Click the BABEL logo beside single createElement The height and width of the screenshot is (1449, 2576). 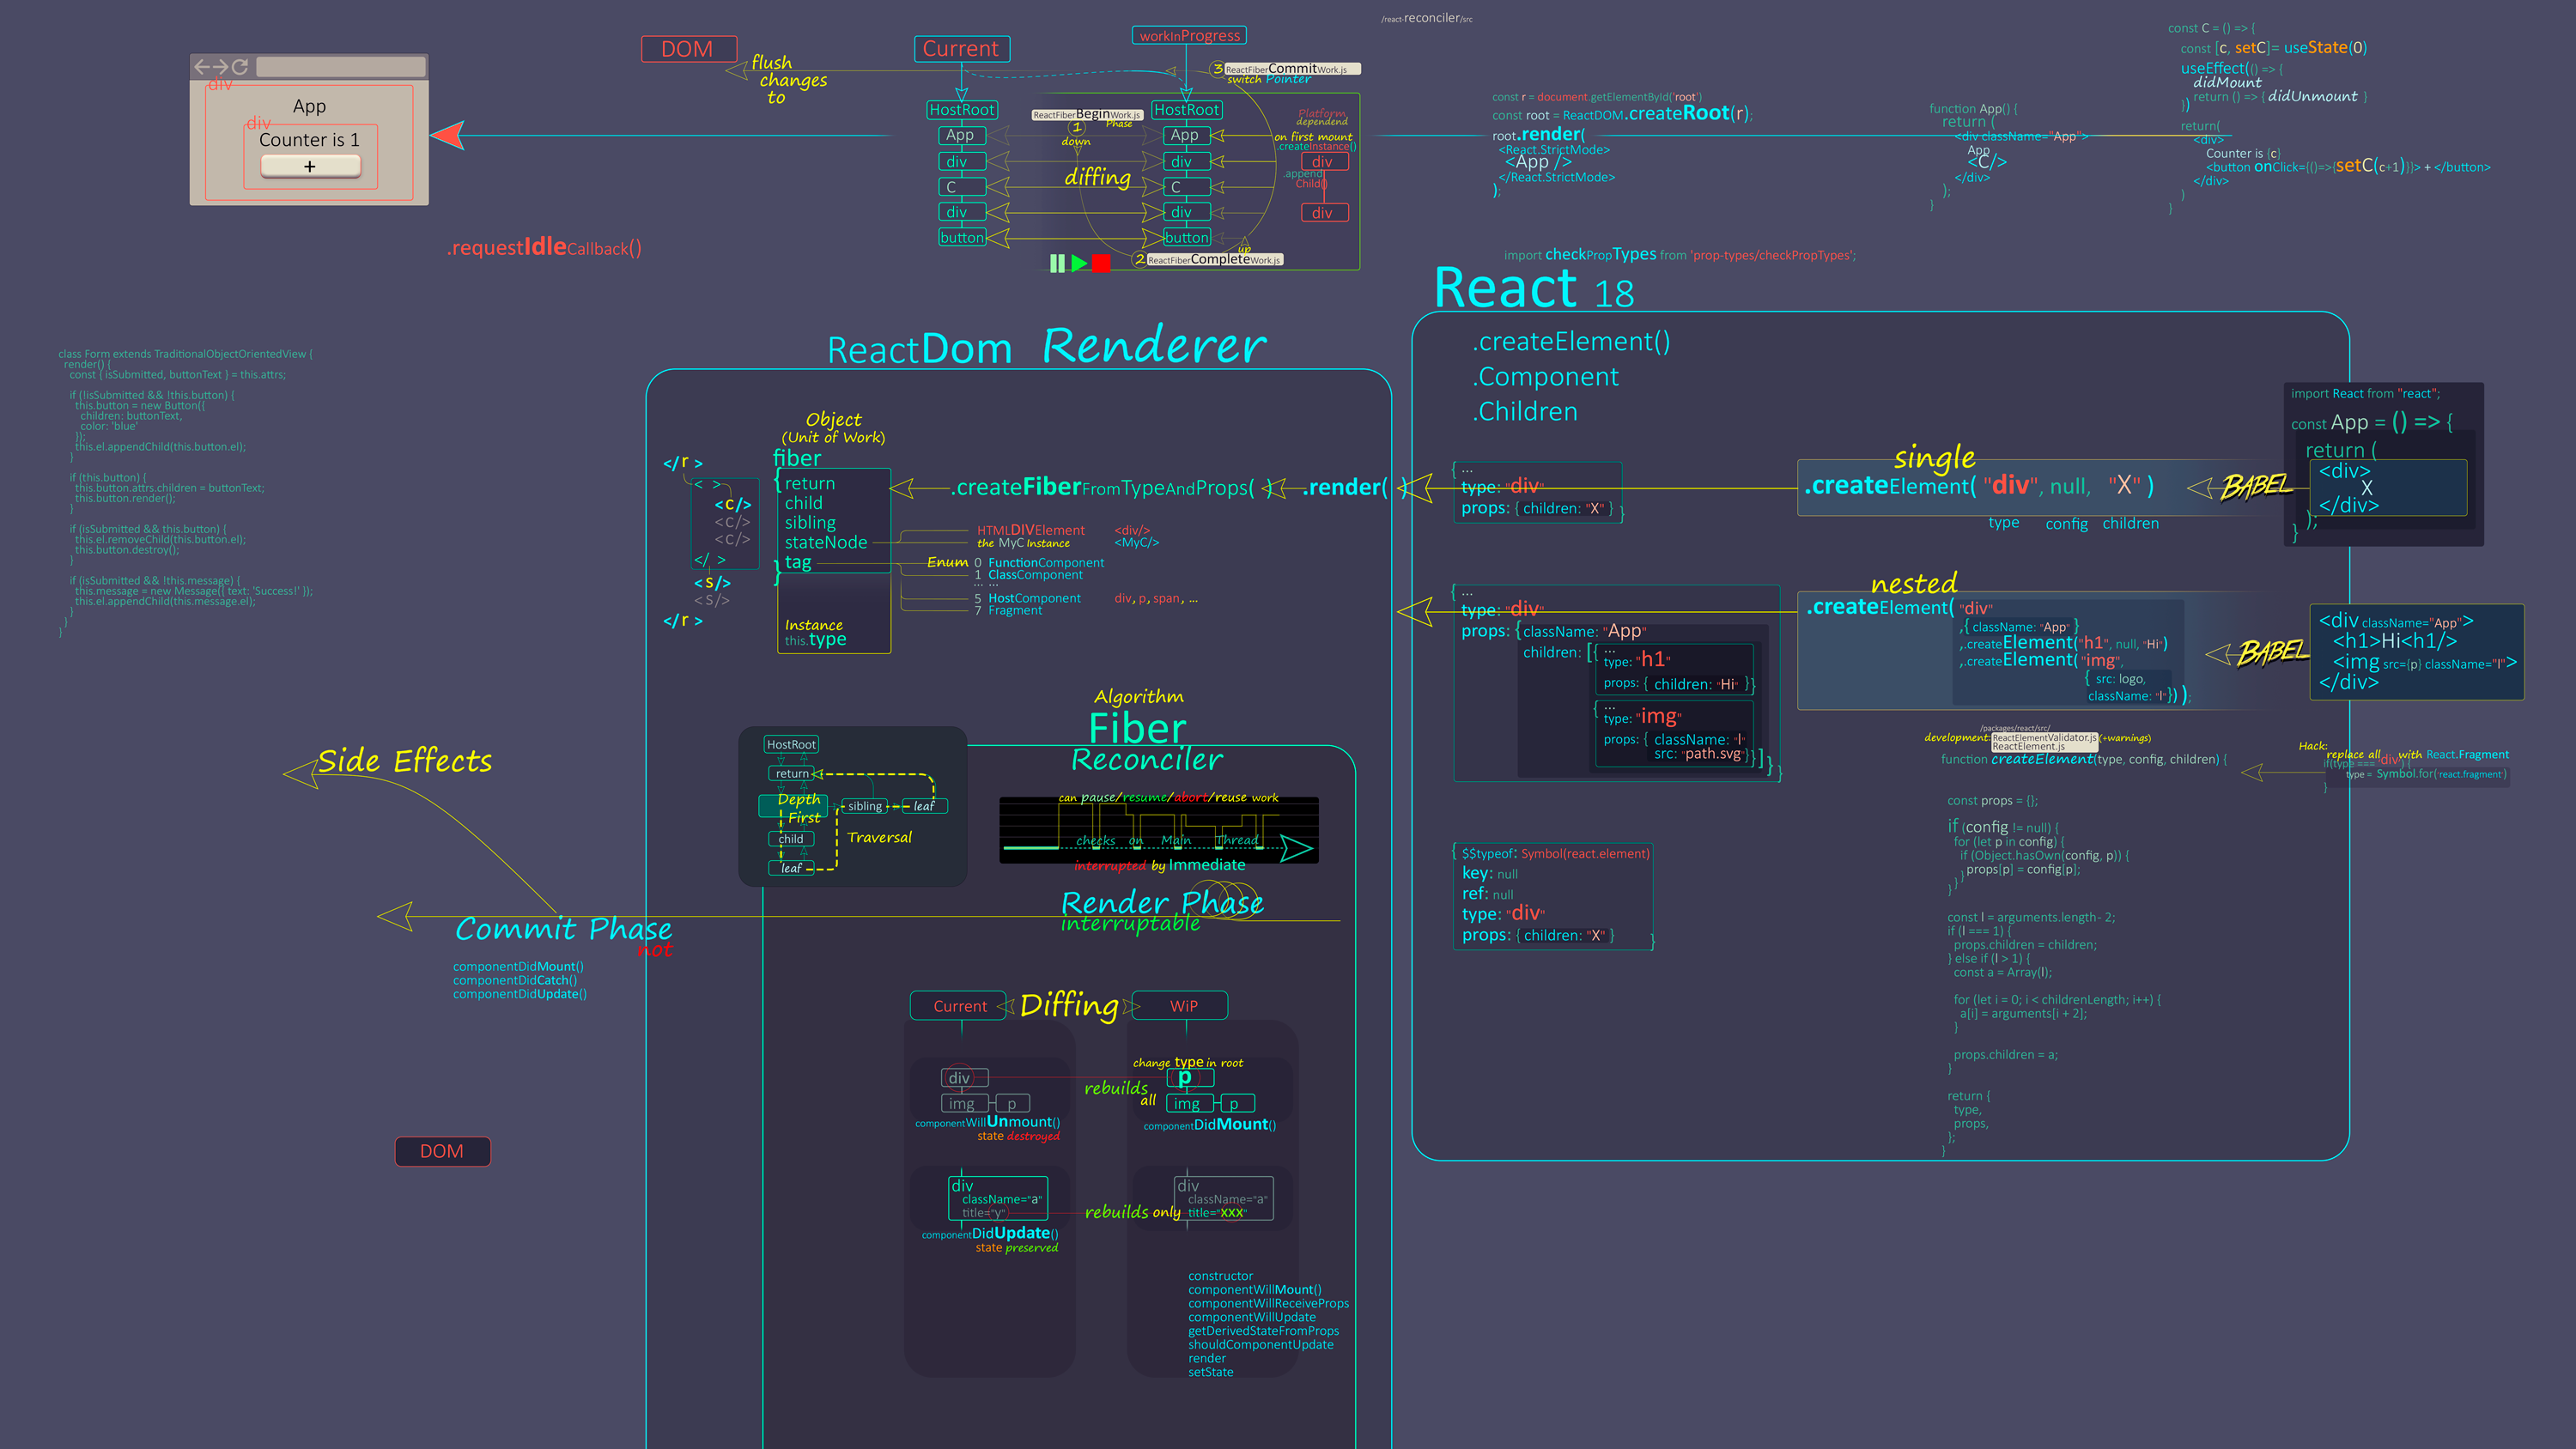tap(2254, 486)
